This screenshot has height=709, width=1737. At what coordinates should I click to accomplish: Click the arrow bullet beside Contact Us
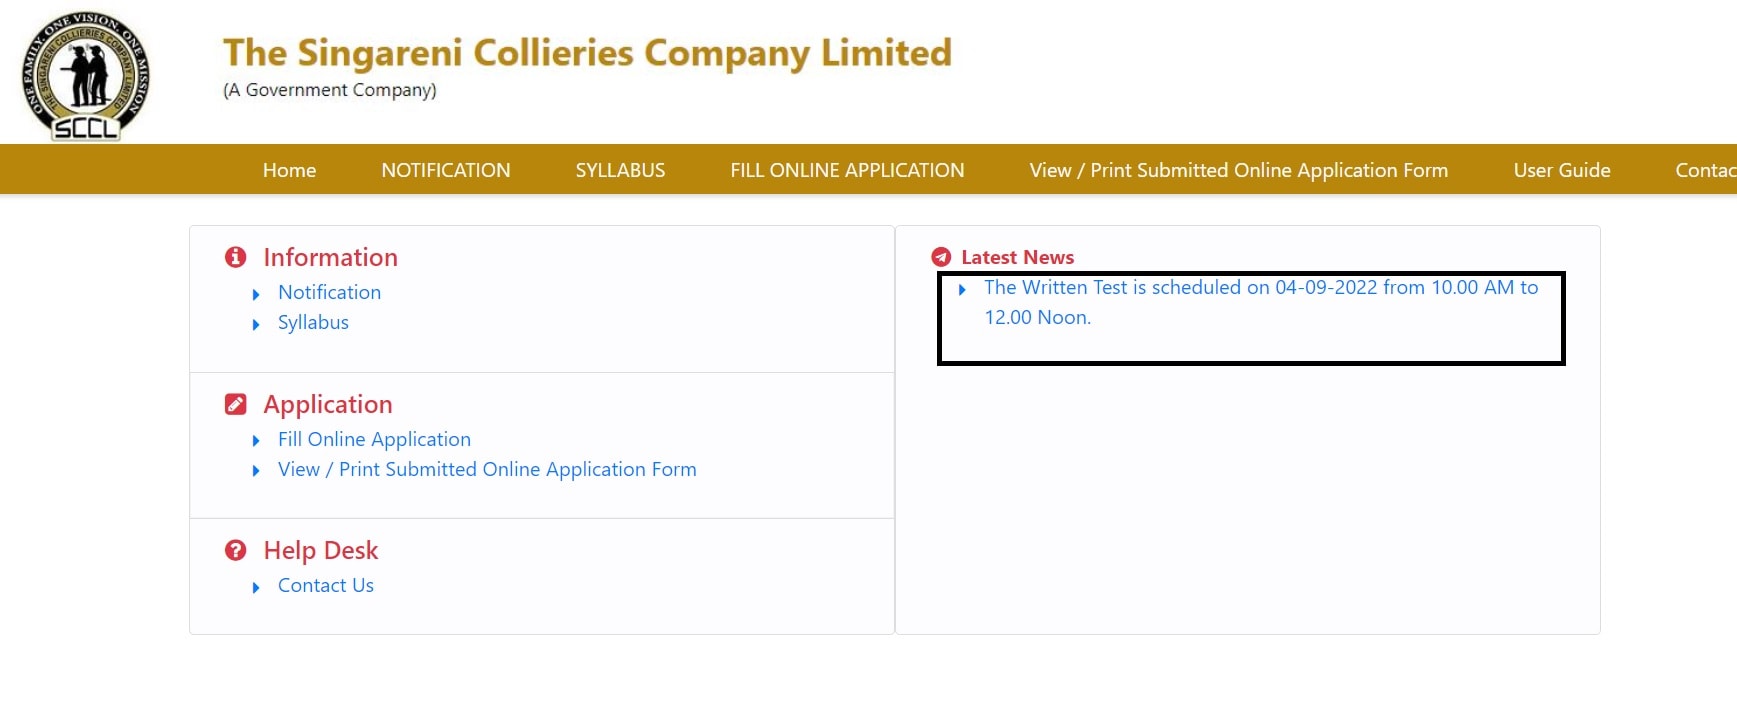(256, 587)
